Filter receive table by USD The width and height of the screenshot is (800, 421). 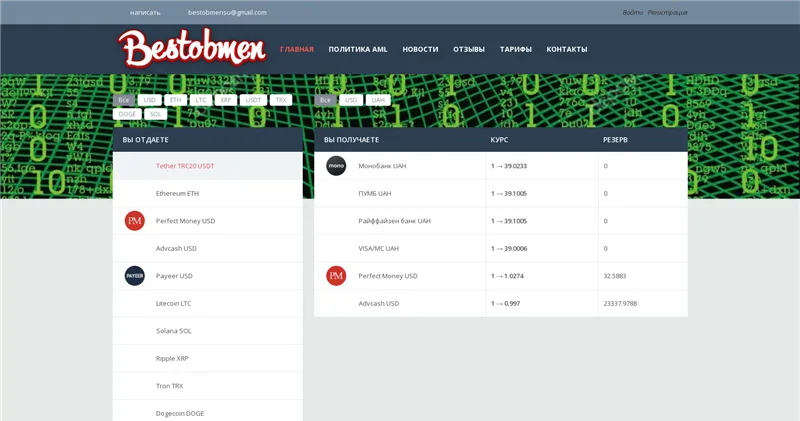(x=351, y=100)
